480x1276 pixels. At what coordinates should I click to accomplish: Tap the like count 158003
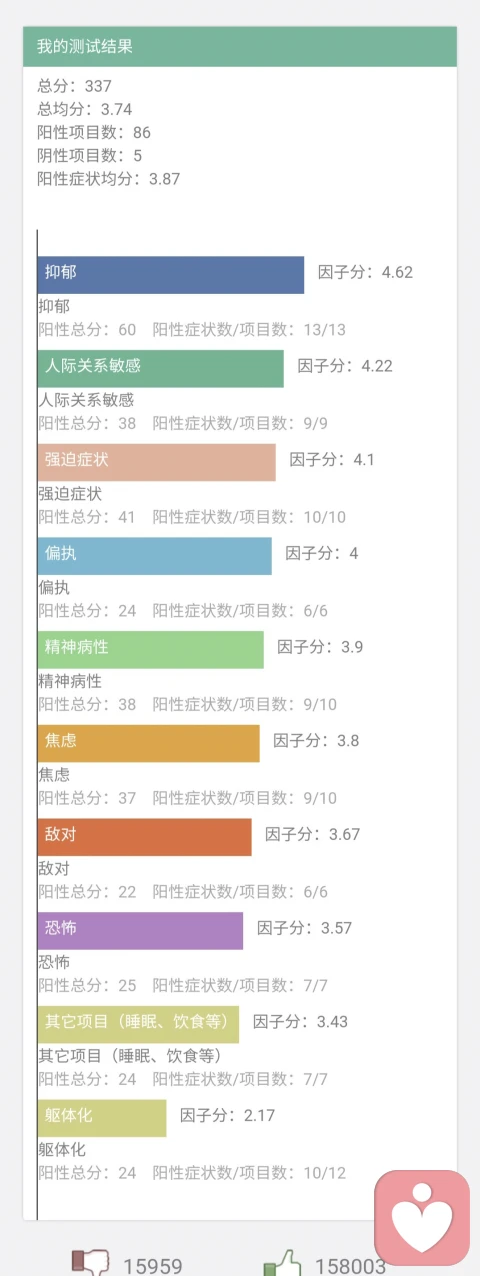(x=350, y=1266)
